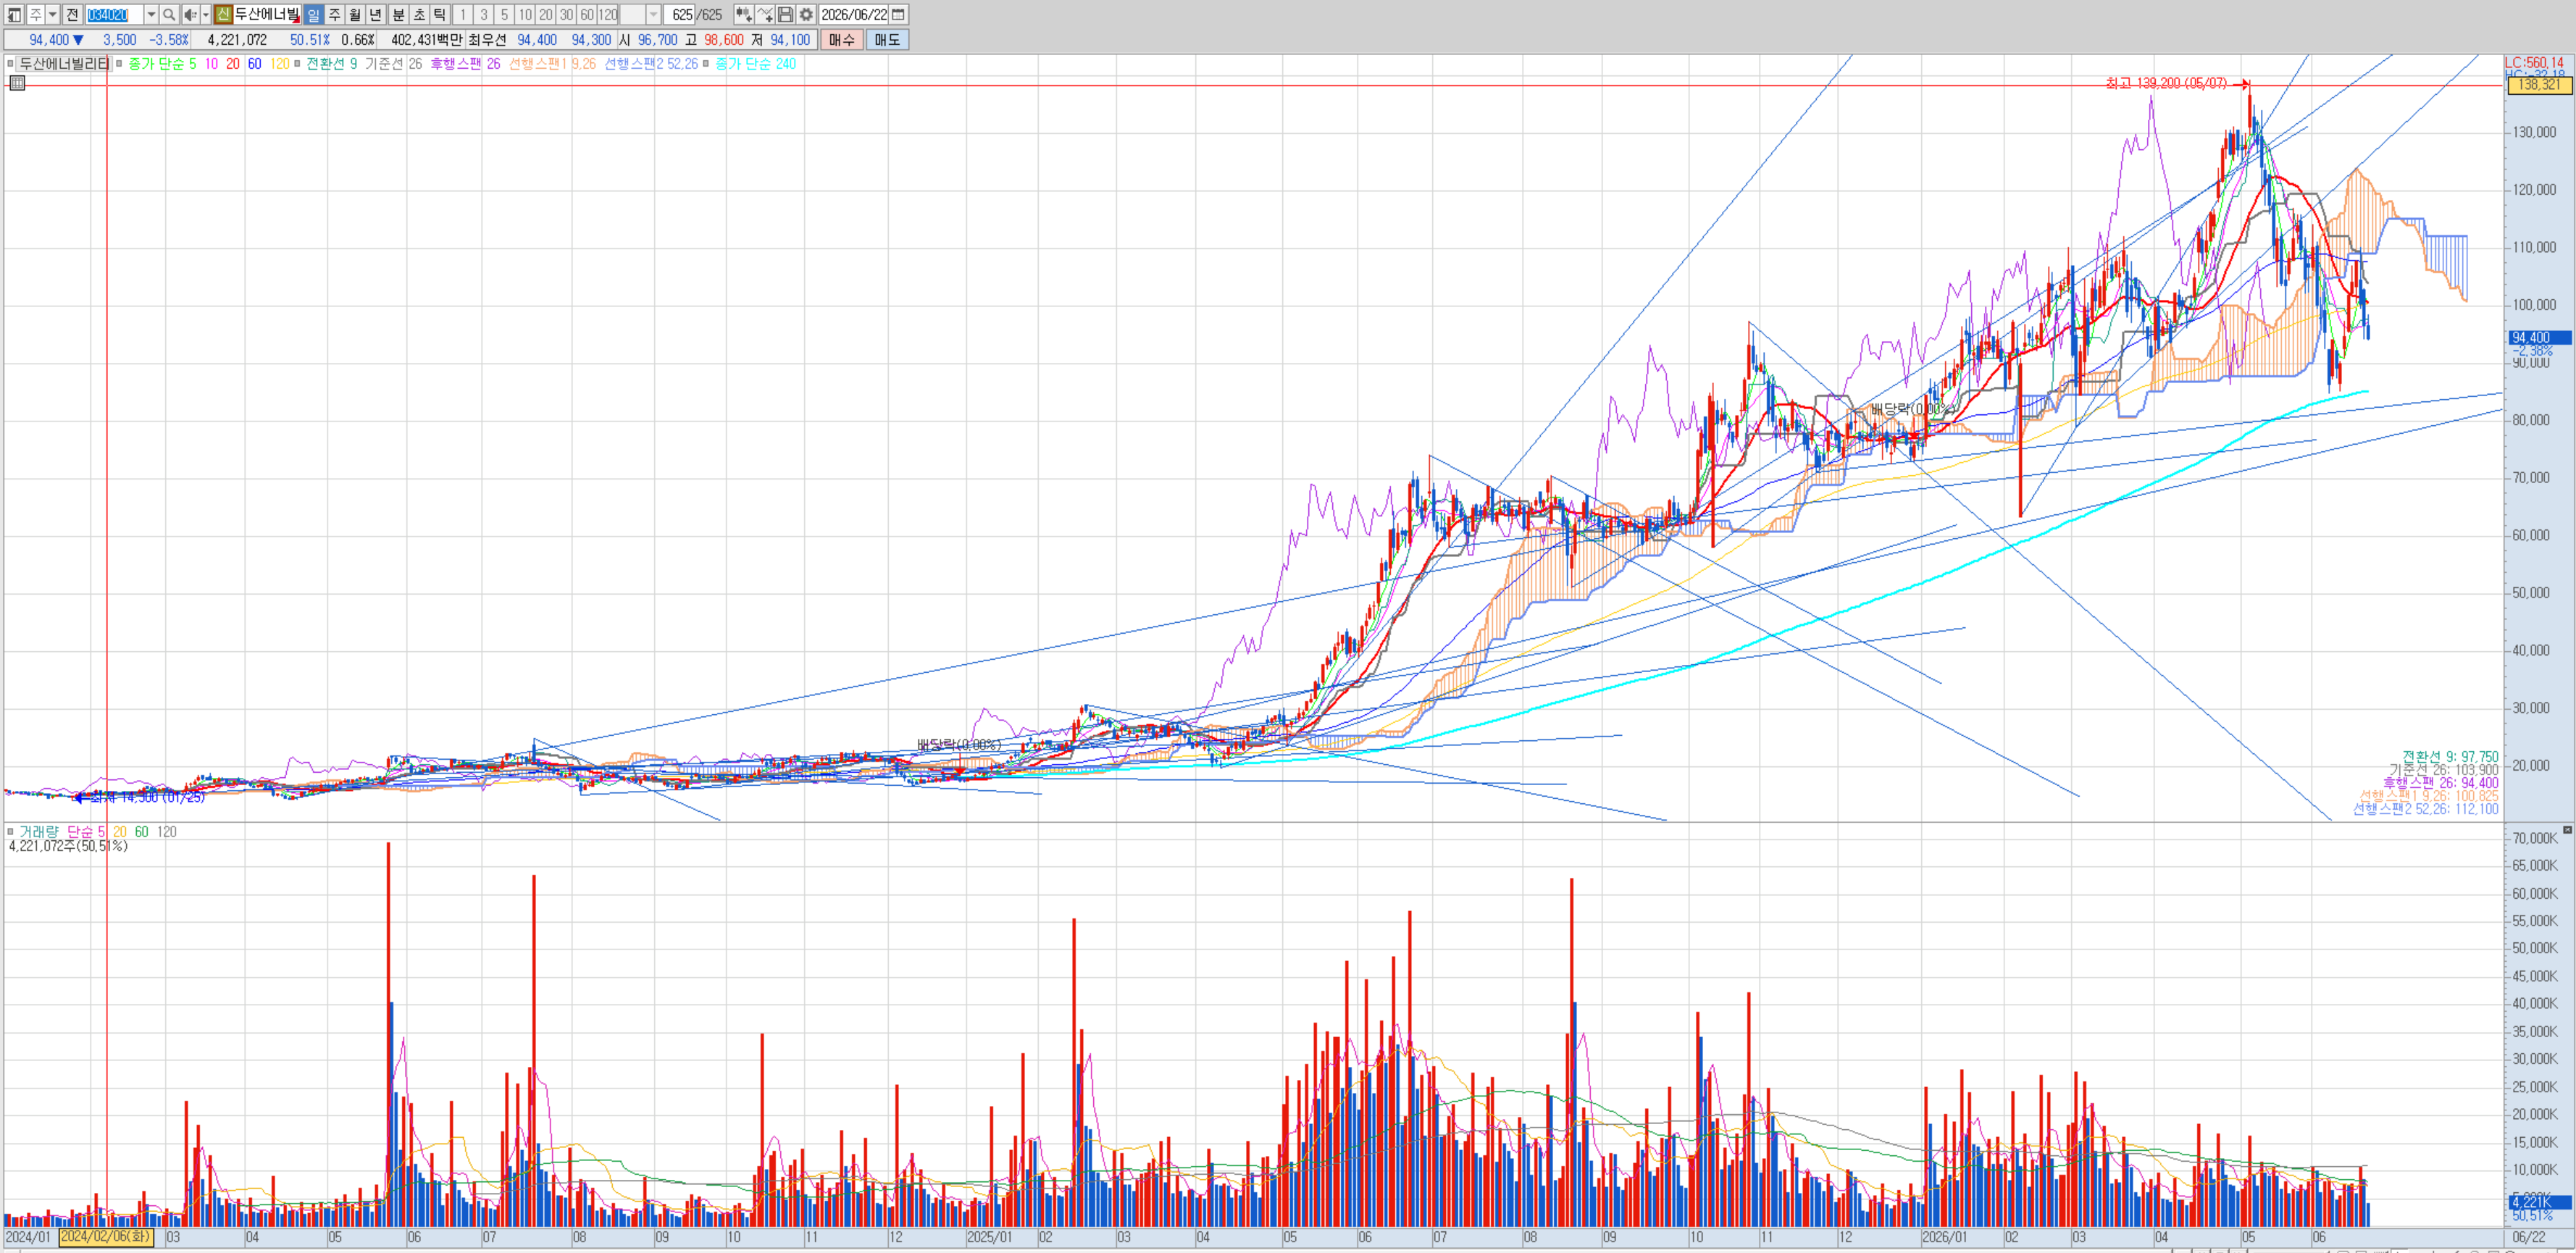The width and height of the screenshot is (2576, 1253).
Task: Toggle the 거래량 legend square
Action: pos(10,832)
